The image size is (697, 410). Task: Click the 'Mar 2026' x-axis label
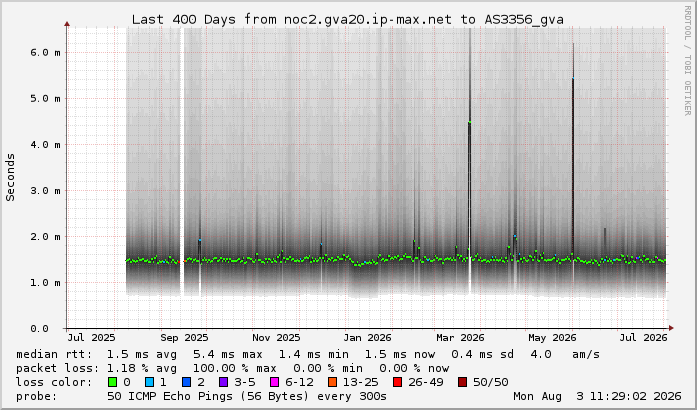point(460,338)
